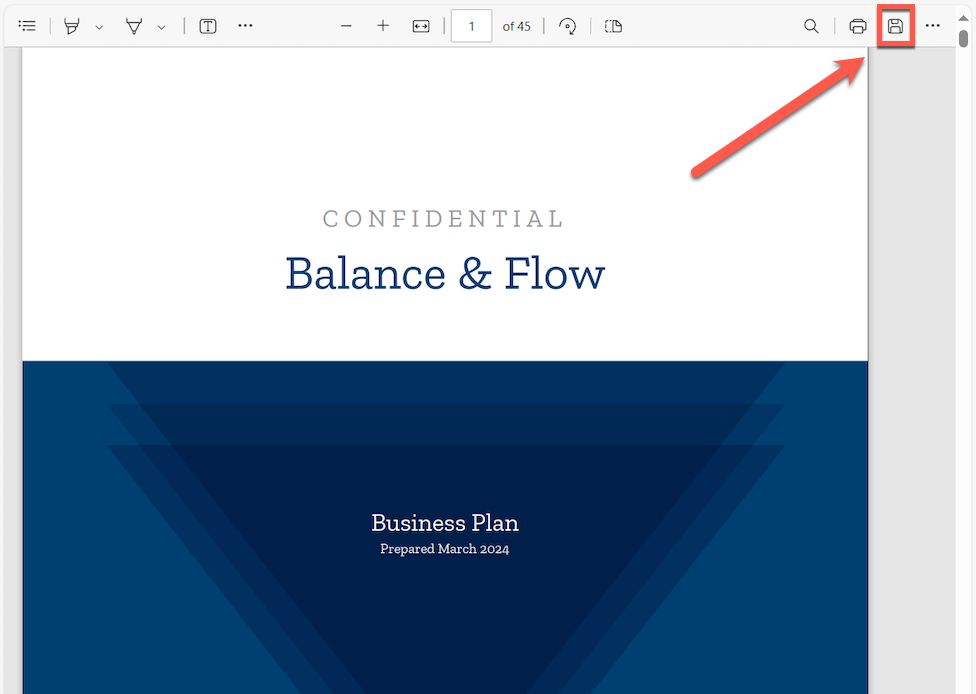The image size is (976, 694).
Task: Select the Draw pen tool
Action: click(134, 26)
